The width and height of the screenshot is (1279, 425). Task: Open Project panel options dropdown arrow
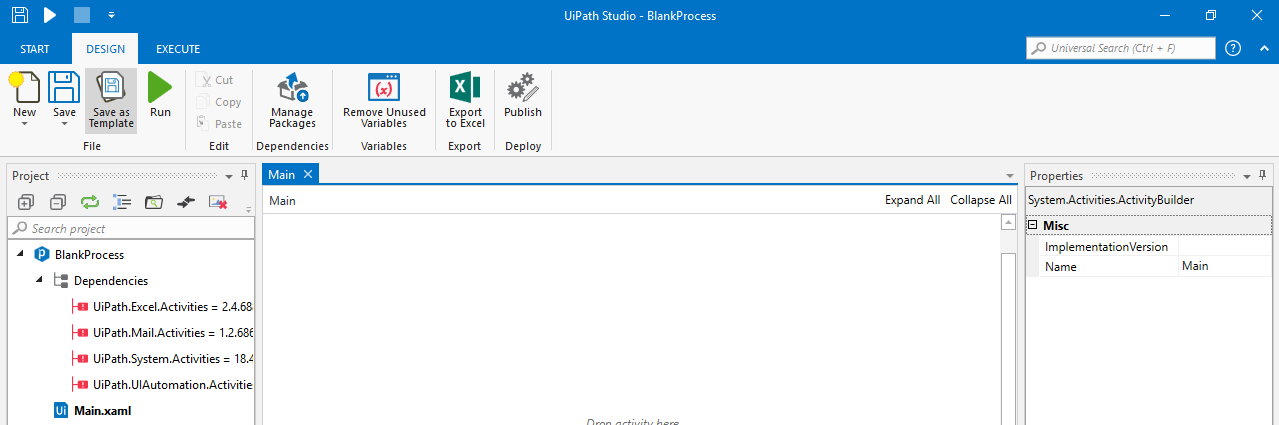pyautogui.click(x=229, y=176)
